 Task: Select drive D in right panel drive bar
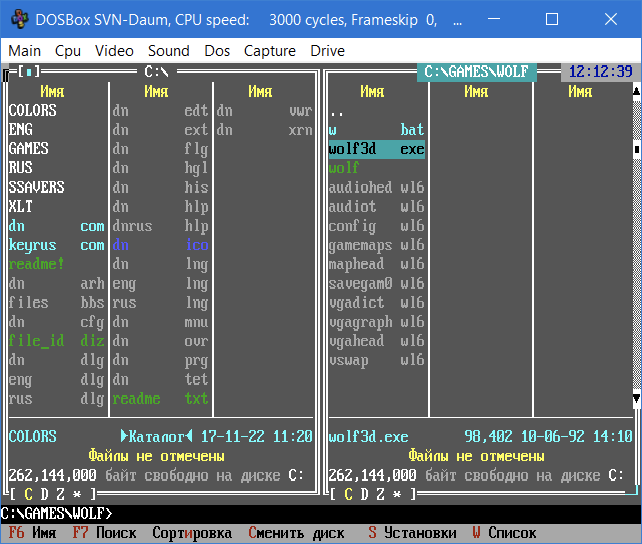364,494
